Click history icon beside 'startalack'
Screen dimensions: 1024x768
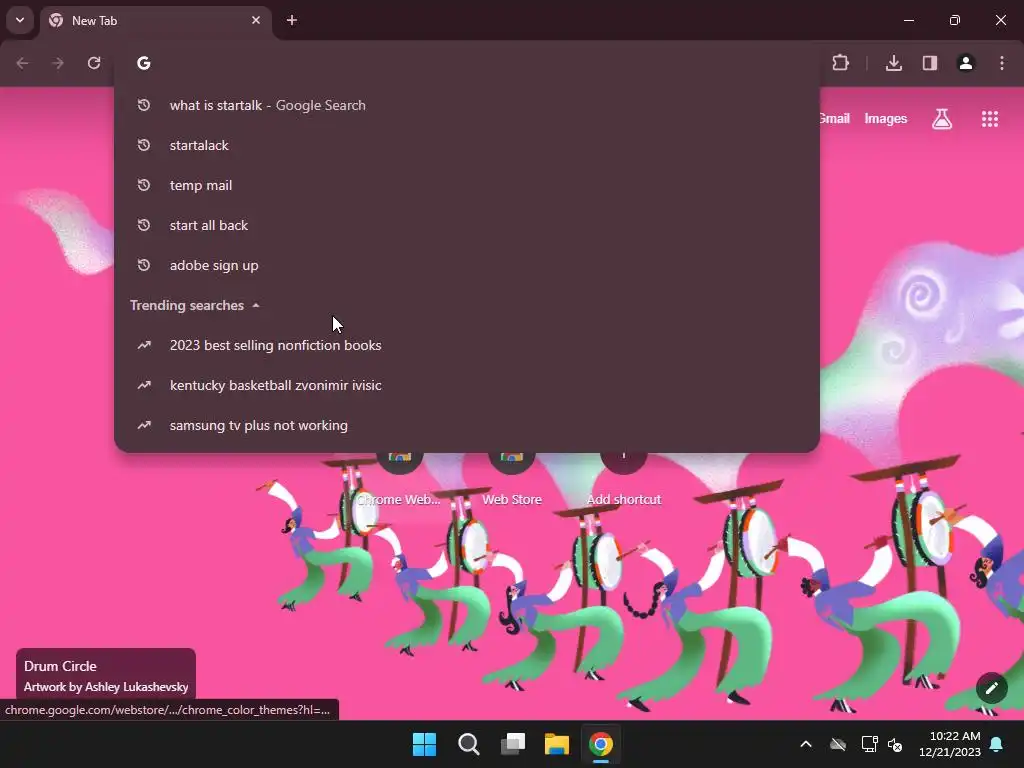click(144, 146)
